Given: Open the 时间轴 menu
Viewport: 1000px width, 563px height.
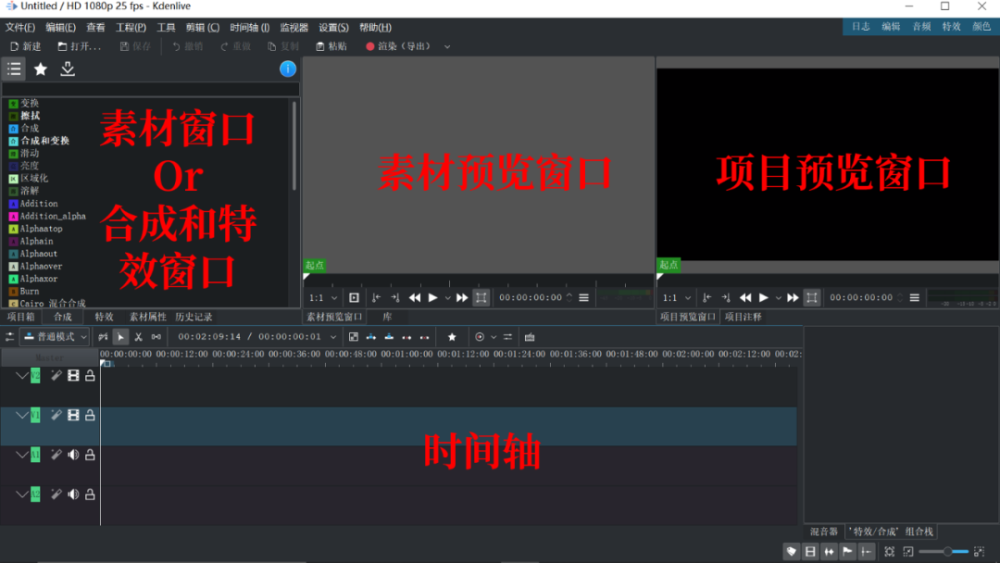Looking at the screenshot, I should pyautogui.click(x=249, y=27).
